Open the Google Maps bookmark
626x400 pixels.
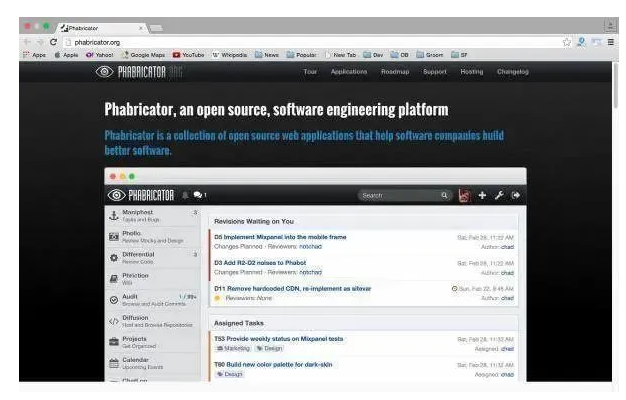pos(143,55)
